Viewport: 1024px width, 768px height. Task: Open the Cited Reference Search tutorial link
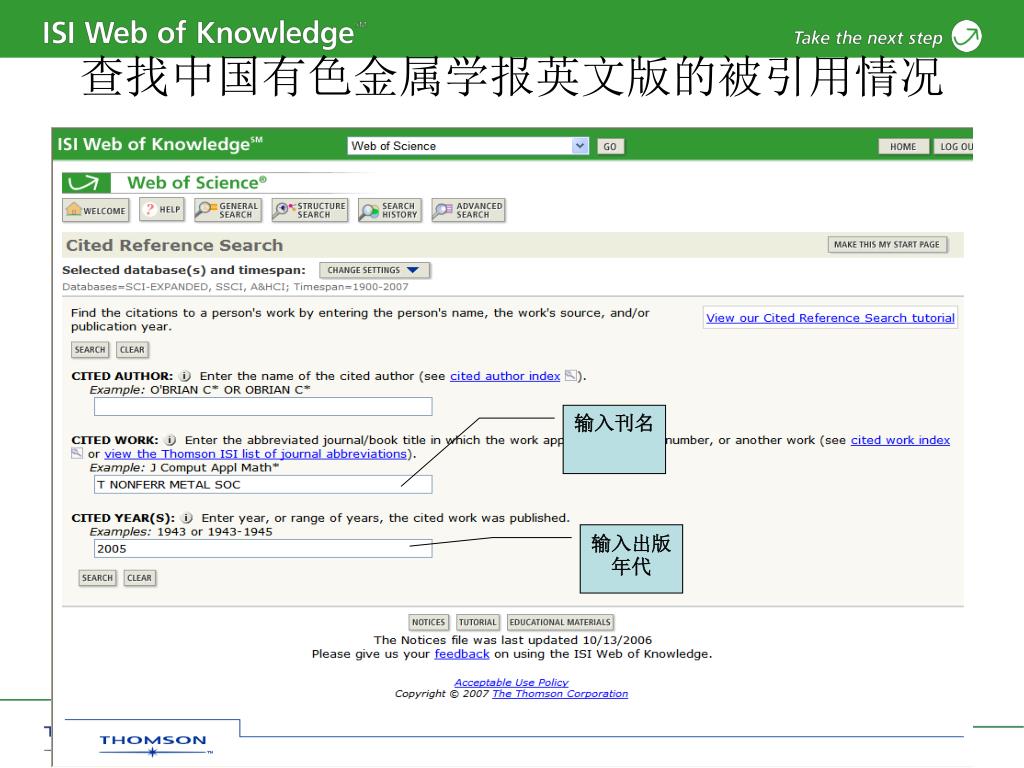pyautogui.click(x=830, y=318)
